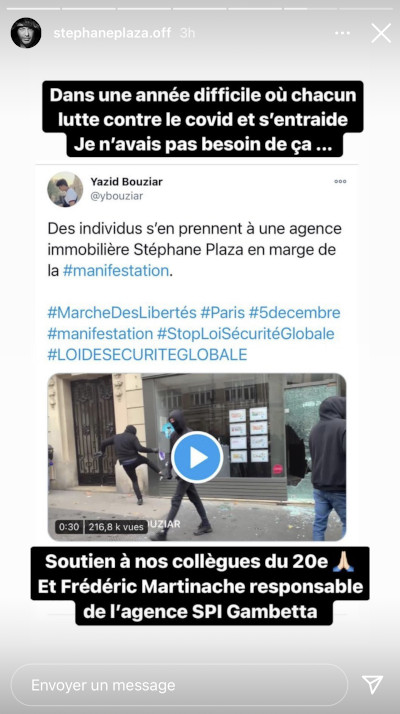
Task: Open the story three-dots options menu
Action: click(342, 33)
